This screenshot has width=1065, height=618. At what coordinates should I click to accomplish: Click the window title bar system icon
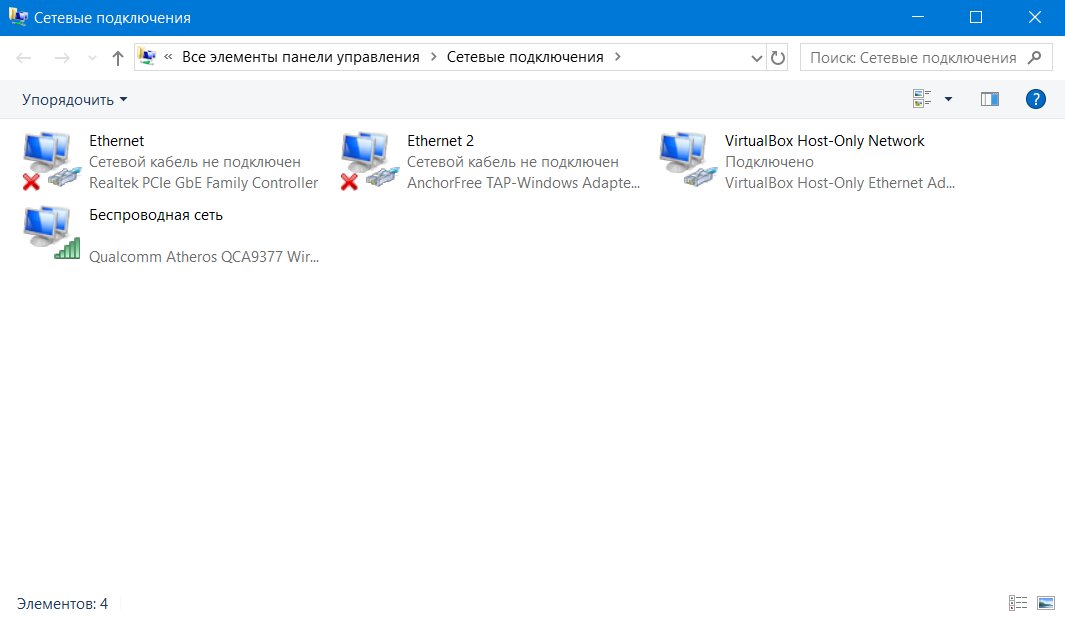pyautogui.click(x=18, y=17)
